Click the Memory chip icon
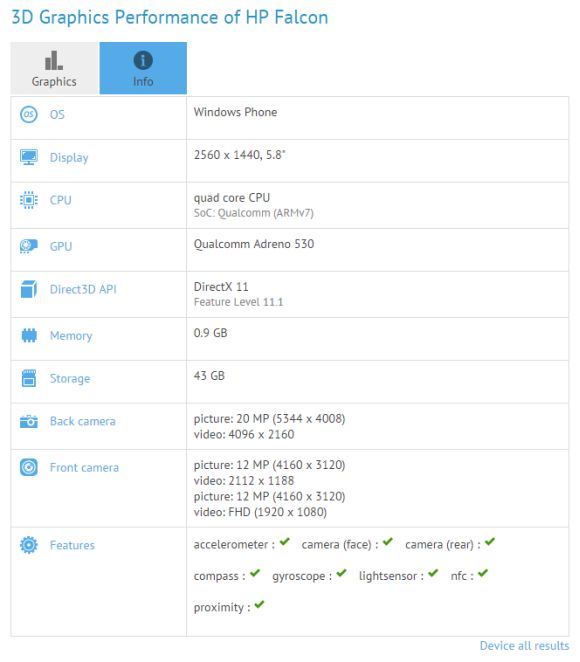The height and width of the screenshot is (662, 580). (29, 336)
